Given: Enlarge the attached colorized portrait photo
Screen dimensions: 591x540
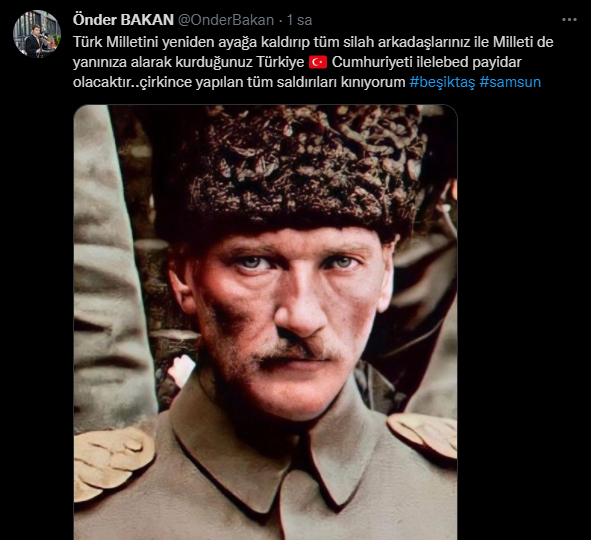Looking at the screenshot, I should coord(265,322).
